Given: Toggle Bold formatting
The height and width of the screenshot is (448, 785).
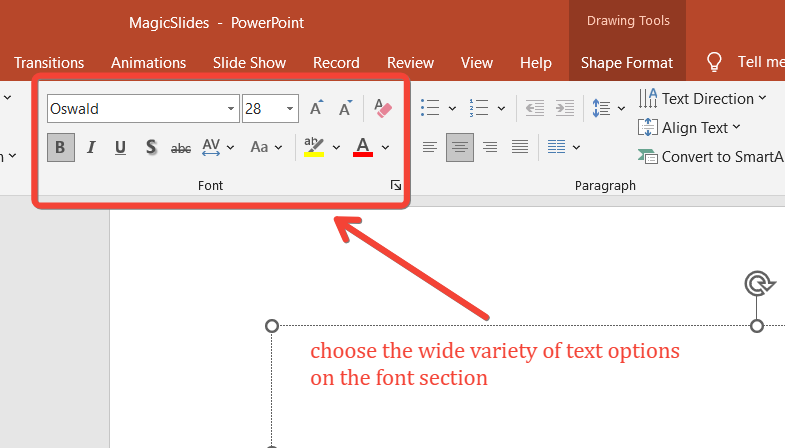Looking at the screenshot, I should click(61, 147).
